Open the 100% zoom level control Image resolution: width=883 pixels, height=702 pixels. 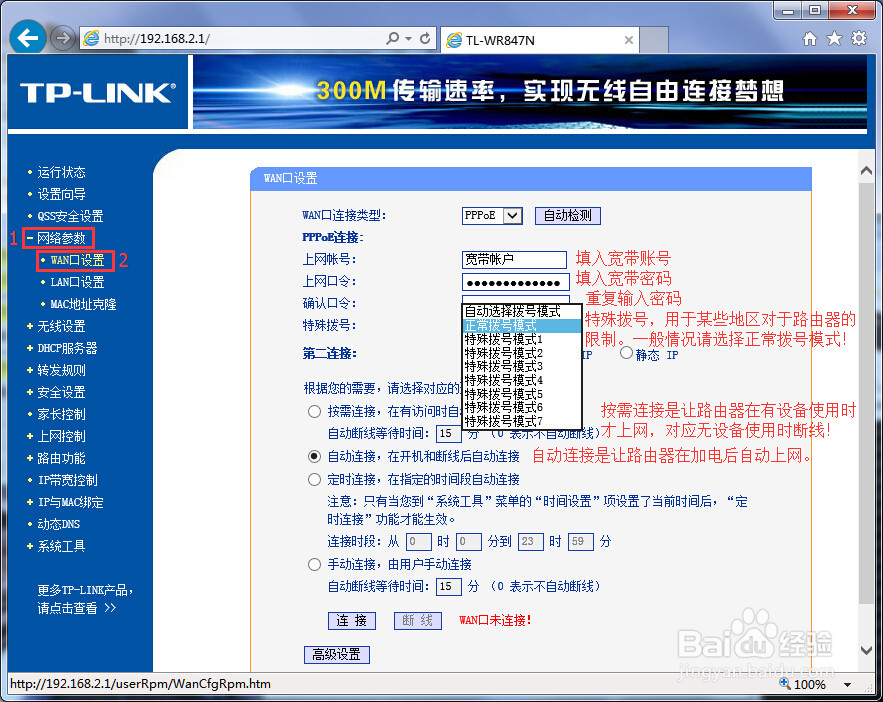click(811, 684)
